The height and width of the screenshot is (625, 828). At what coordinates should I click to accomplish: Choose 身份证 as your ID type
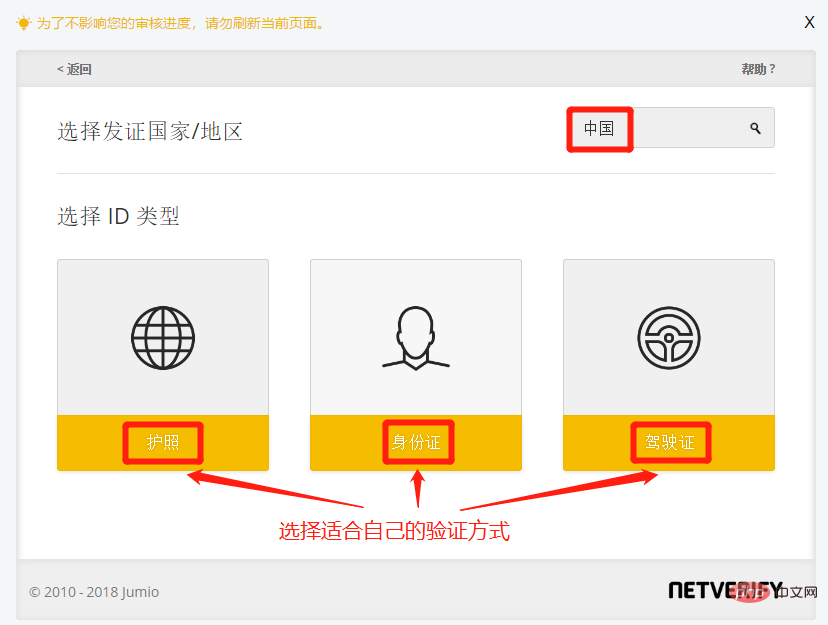[415, 441]
